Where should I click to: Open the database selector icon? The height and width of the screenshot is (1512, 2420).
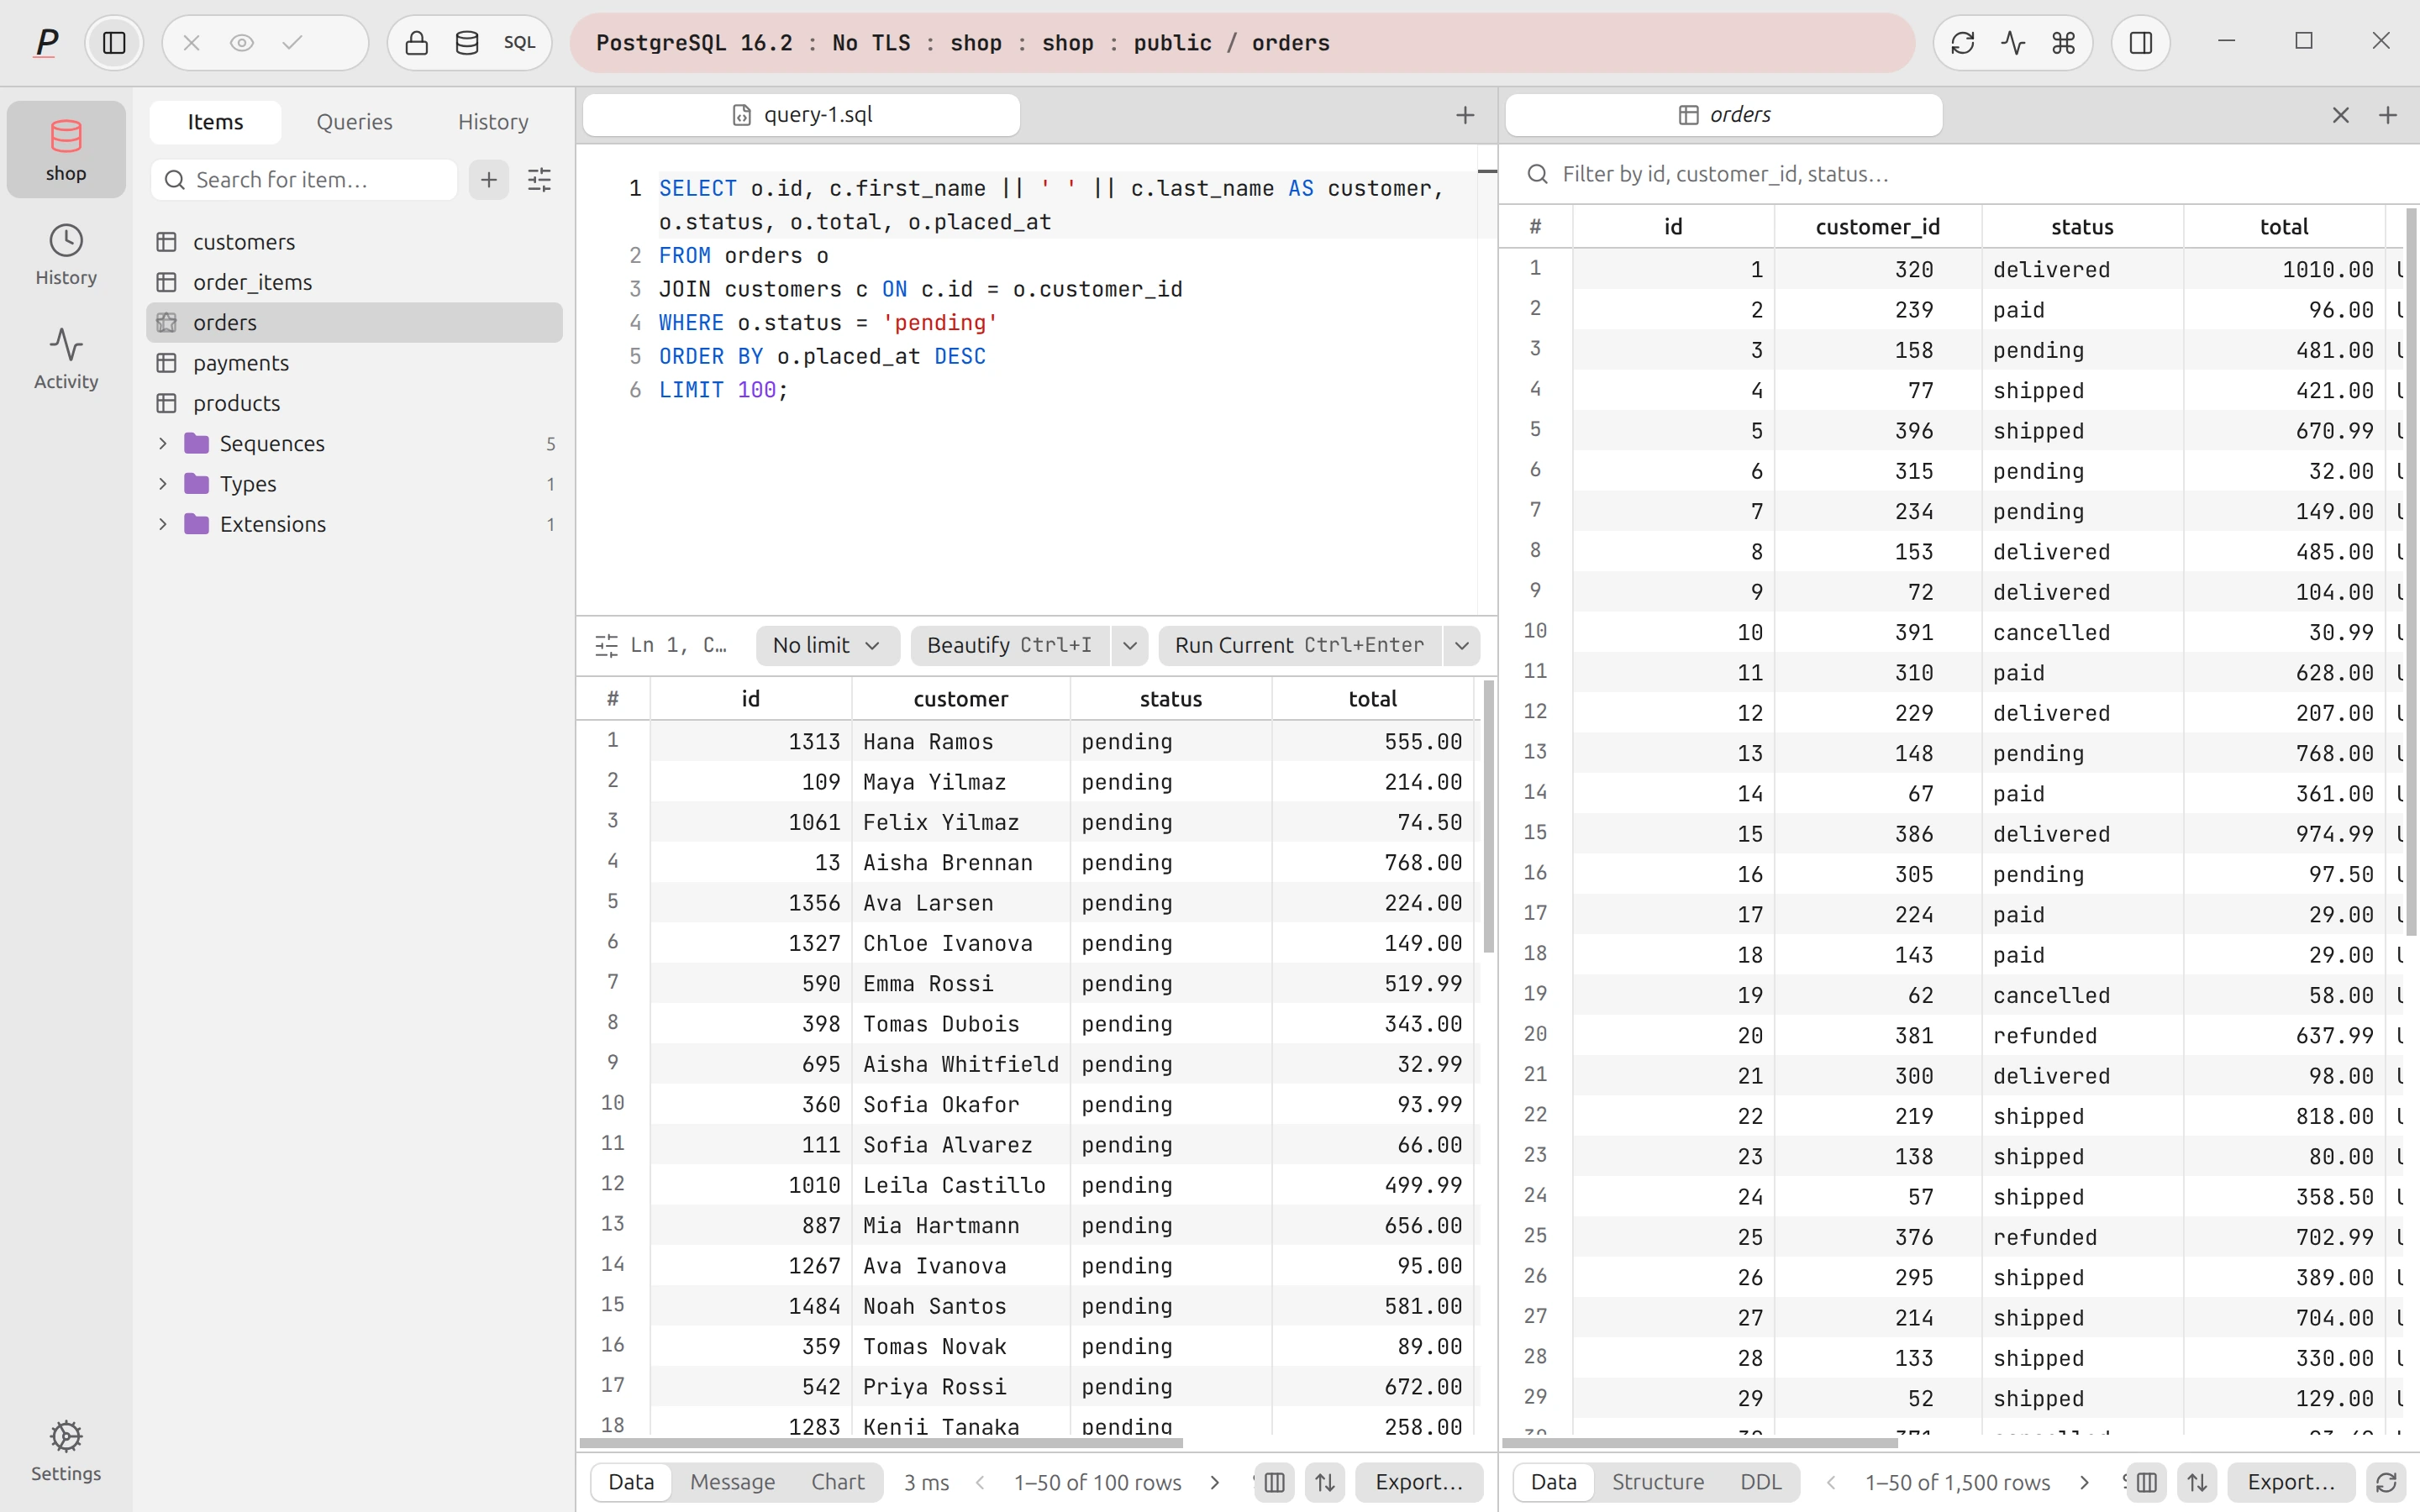pos(467,43)
